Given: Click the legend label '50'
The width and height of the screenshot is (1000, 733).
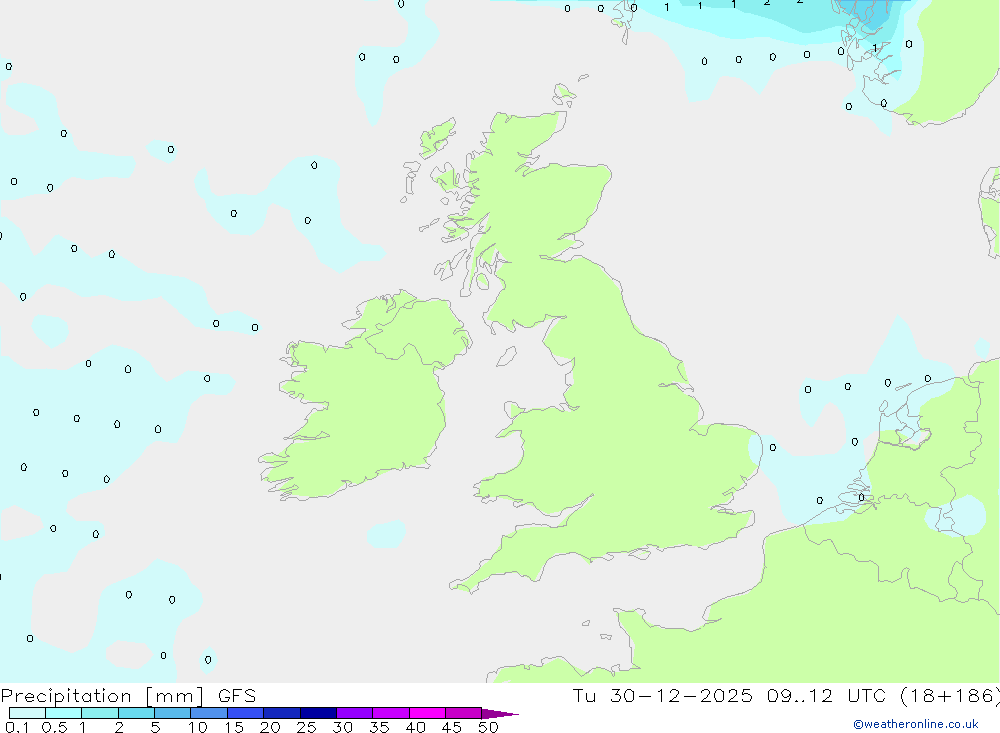Looking at the screenshot, I should point(488,727).
